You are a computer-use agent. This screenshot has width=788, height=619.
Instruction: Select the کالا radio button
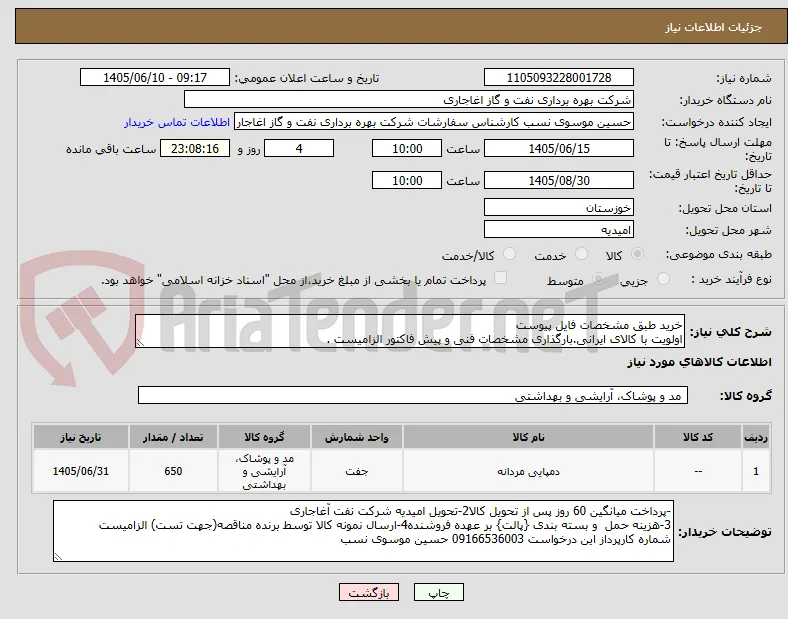637,254
